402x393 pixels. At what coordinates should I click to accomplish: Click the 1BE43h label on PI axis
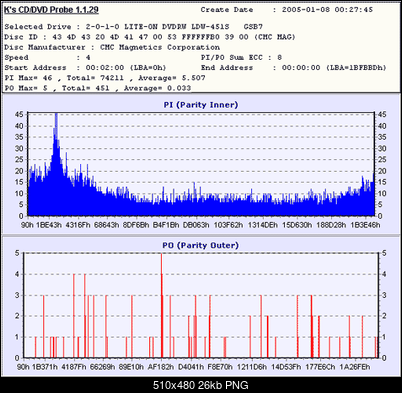(49, 225)
